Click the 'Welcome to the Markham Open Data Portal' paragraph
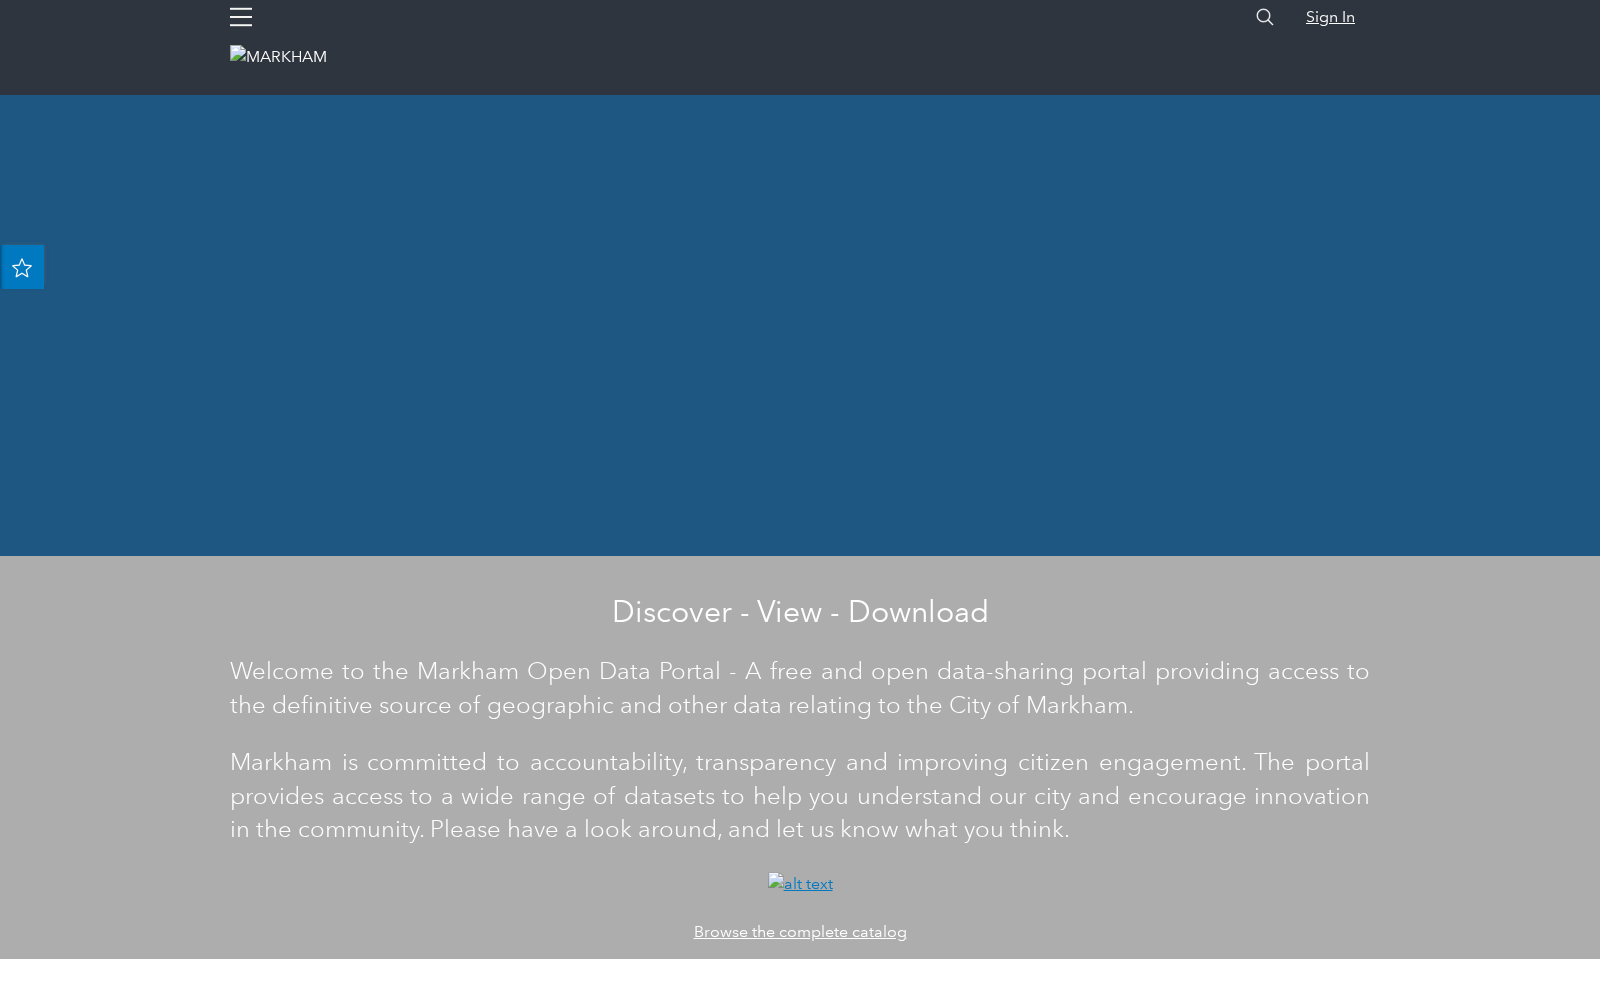Viewport: 1600px width, 1000px height. tap(800, 687)
